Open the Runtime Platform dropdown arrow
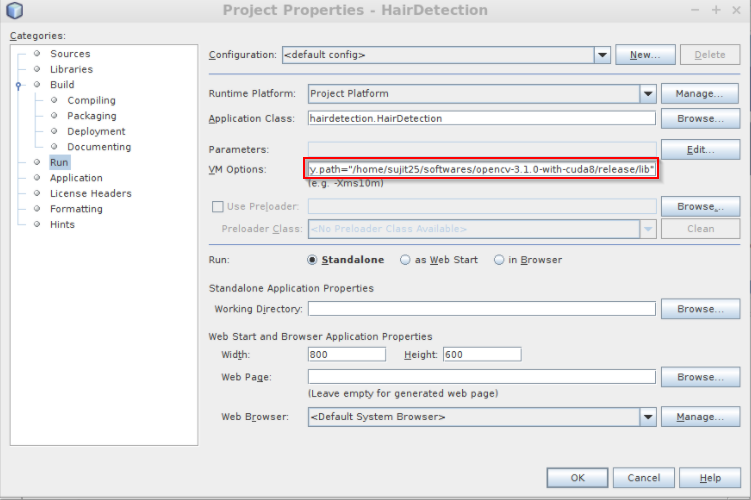The image size is (751, 500). click(648, 94)
